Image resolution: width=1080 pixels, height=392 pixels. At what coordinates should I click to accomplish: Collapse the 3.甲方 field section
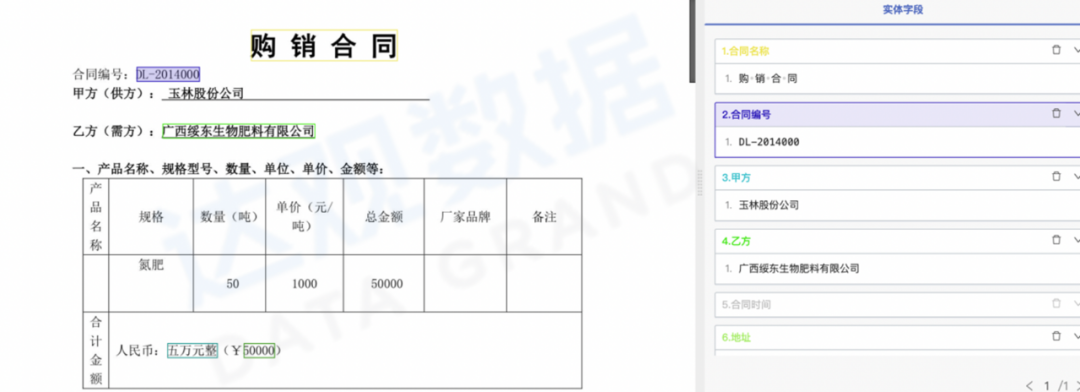click(1076, 177)
